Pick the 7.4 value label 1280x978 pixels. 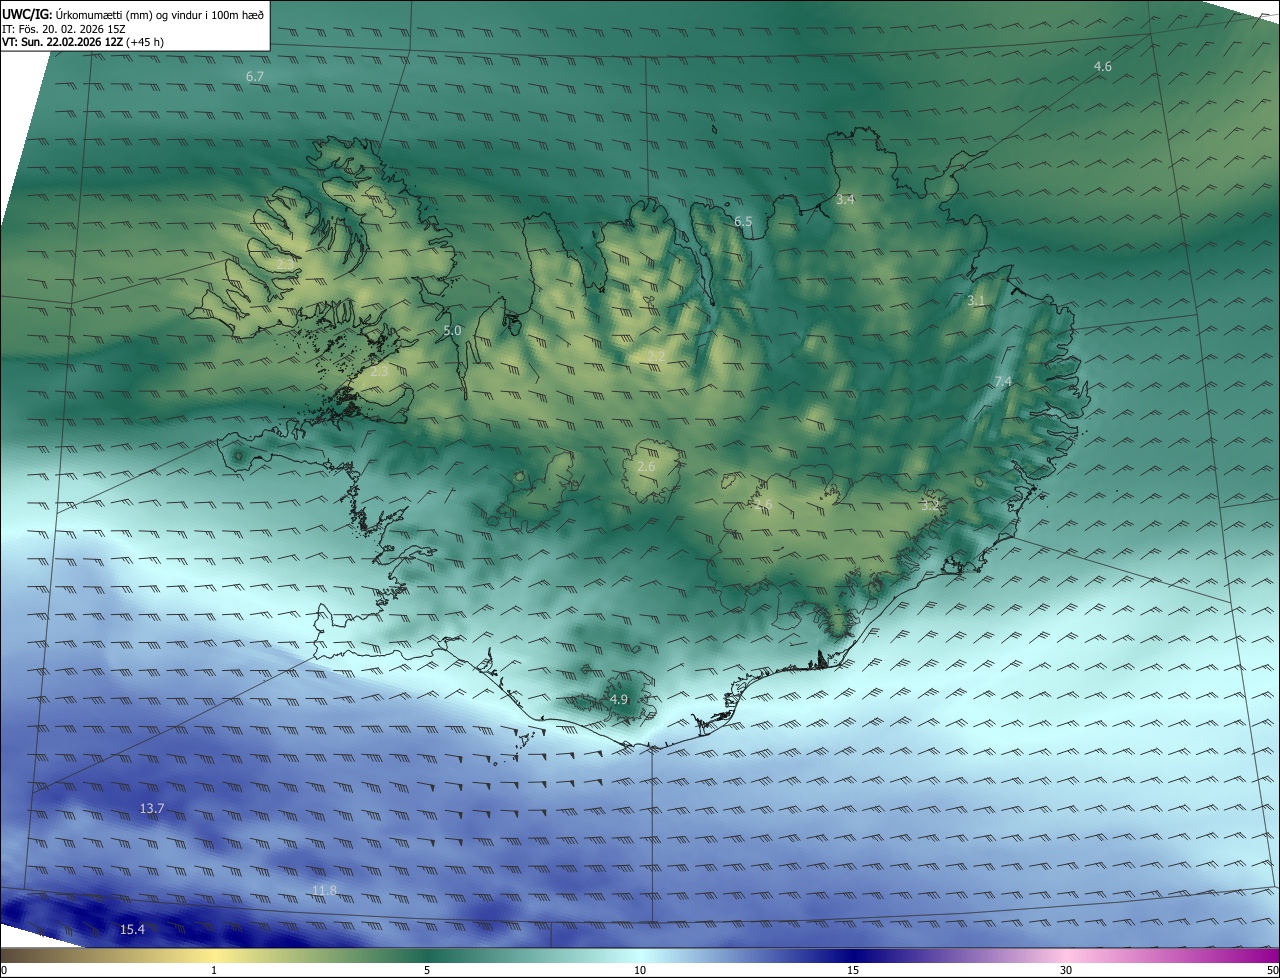(x=1003, y=382)
